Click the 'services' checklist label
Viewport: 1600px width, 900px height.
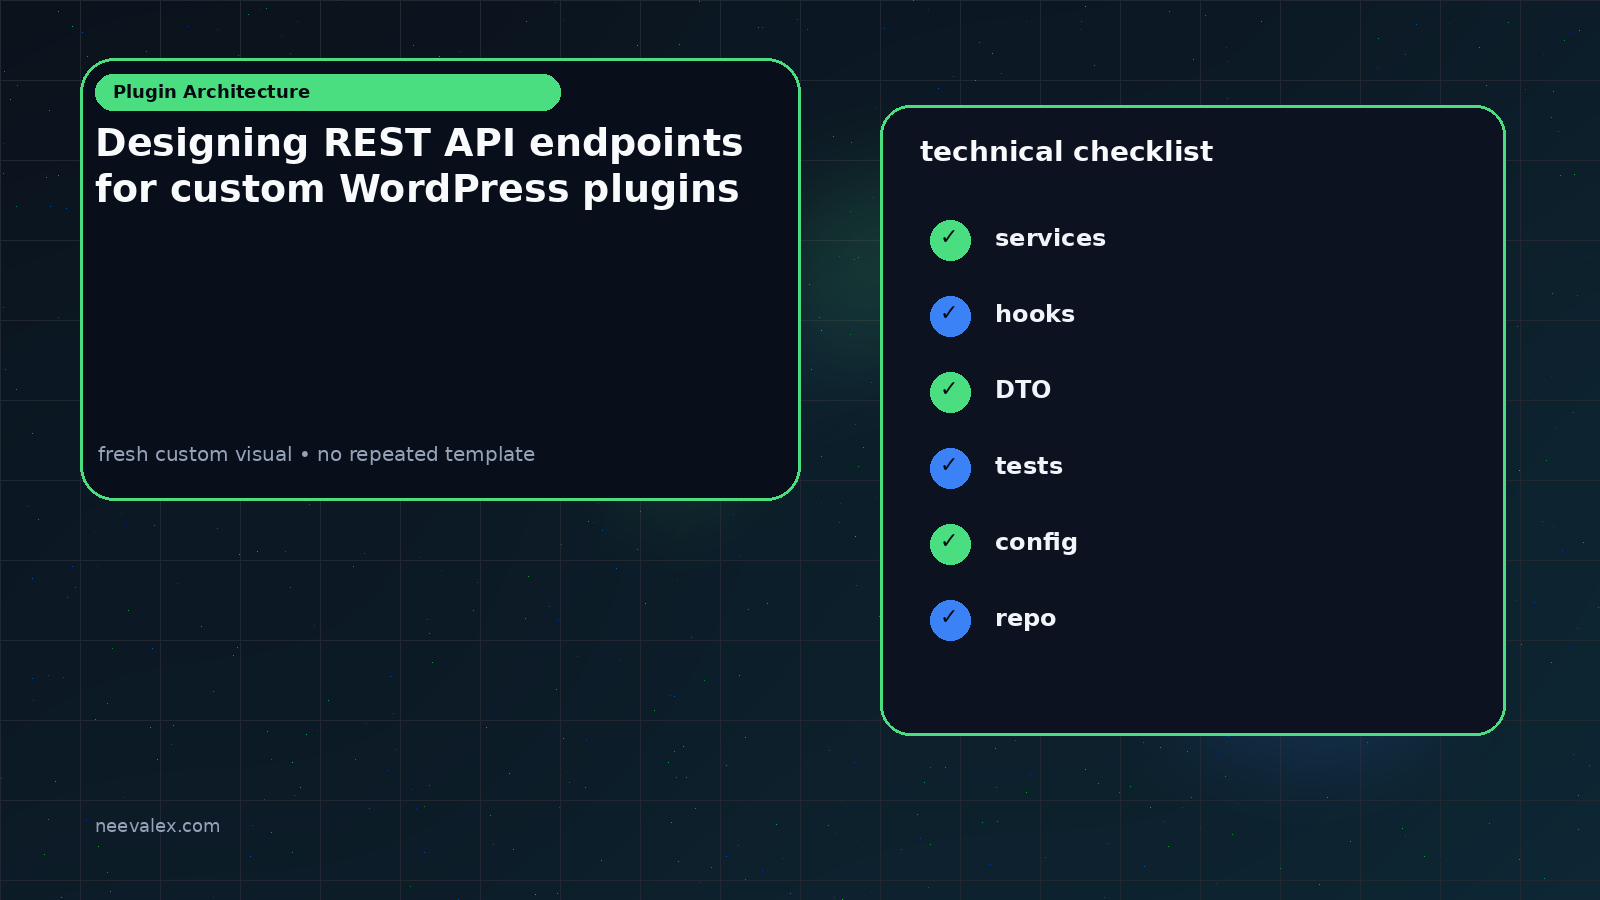[x=1050, y=238]
